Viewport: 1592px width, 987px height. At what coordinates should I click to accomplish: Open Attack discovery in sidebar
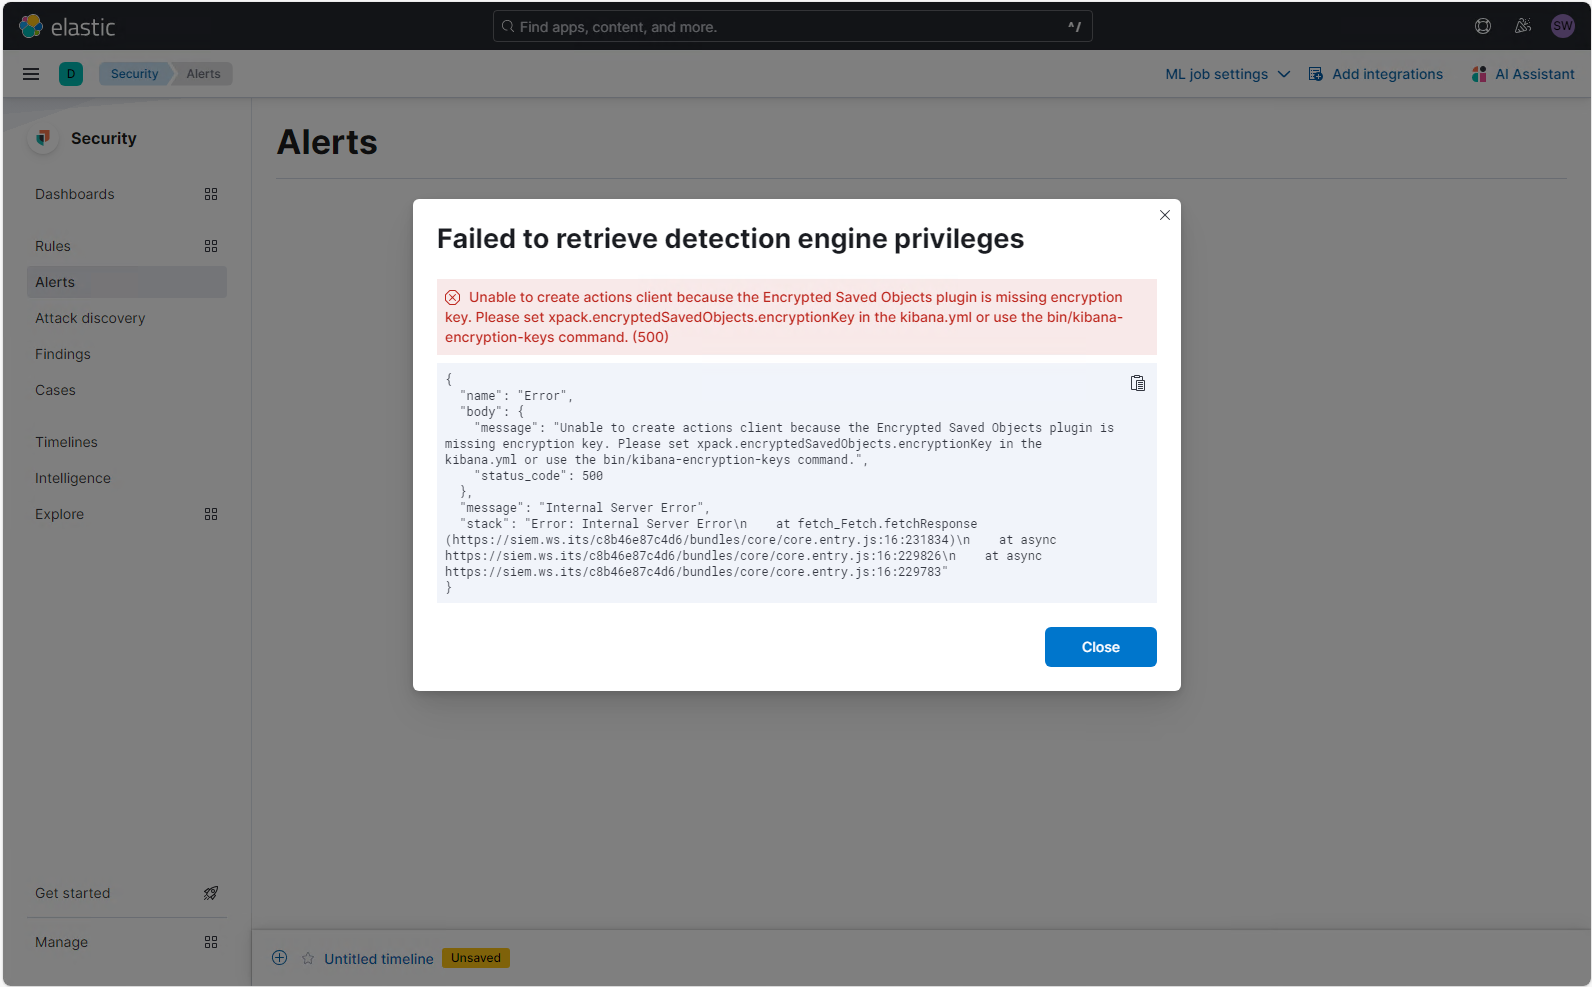90,318
